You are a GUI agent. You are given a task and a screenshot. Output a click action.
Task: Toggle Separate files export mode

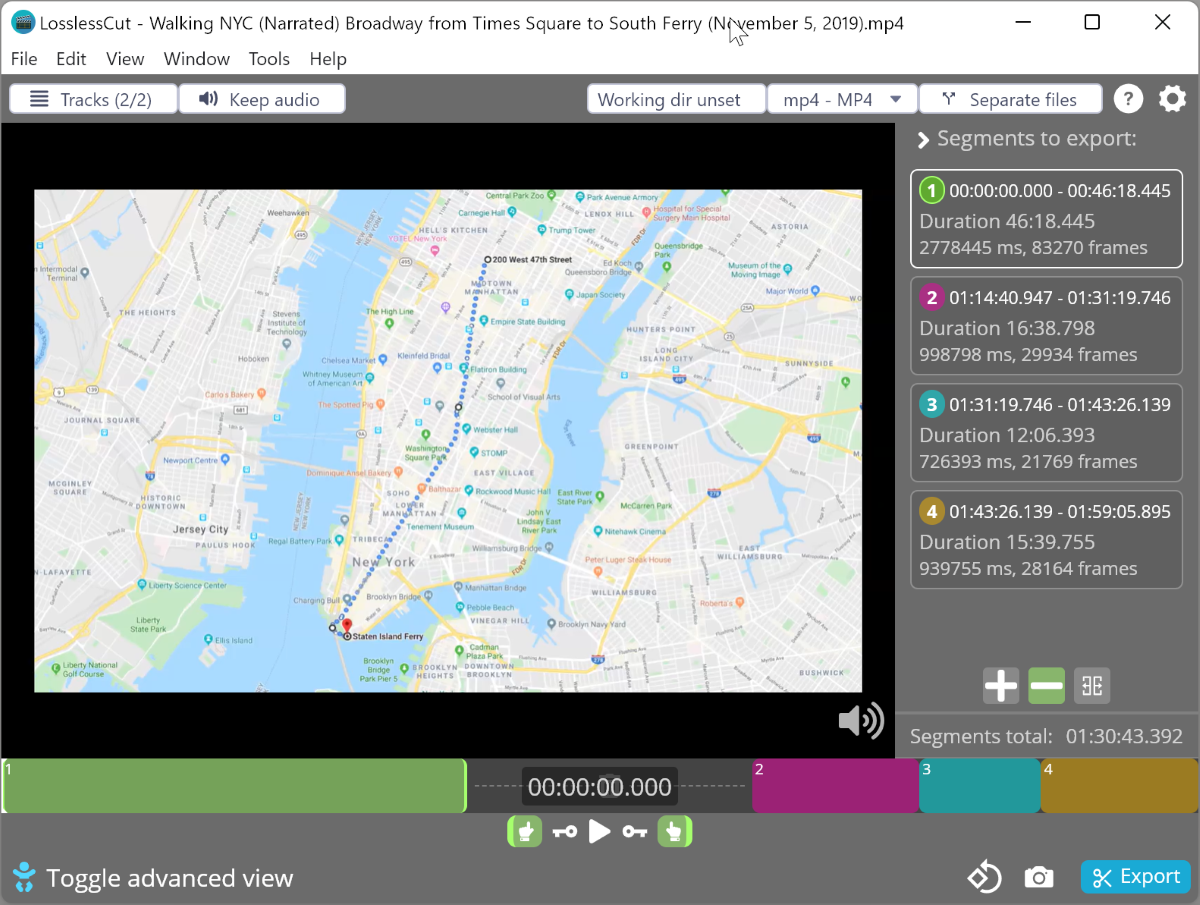point(1011,99)
